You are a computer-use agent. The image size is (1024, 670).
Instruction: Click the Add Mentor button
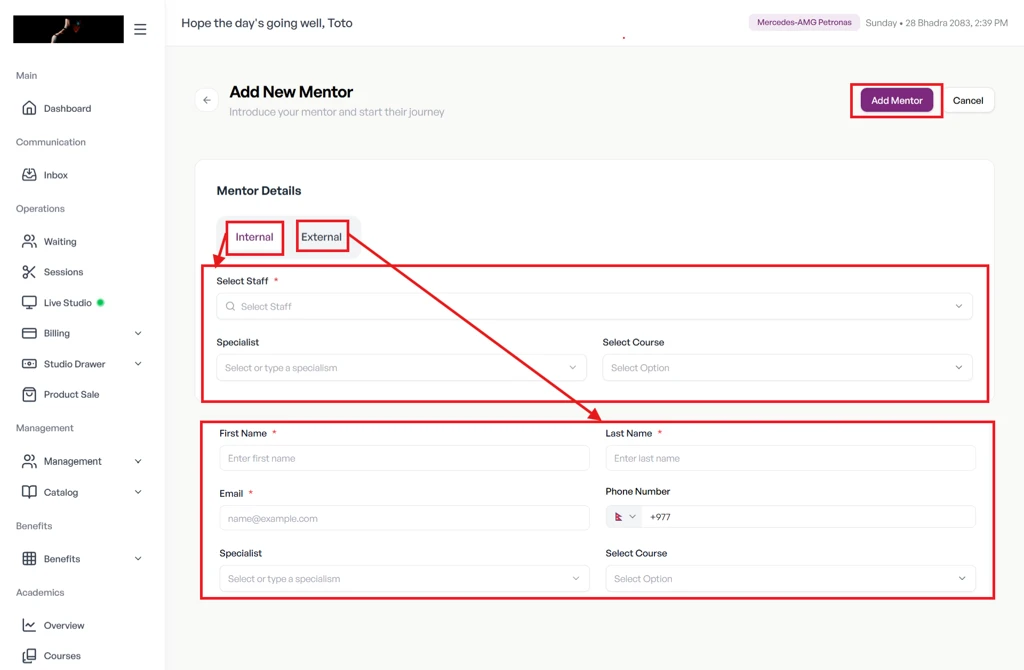click(x=897, y=101)
